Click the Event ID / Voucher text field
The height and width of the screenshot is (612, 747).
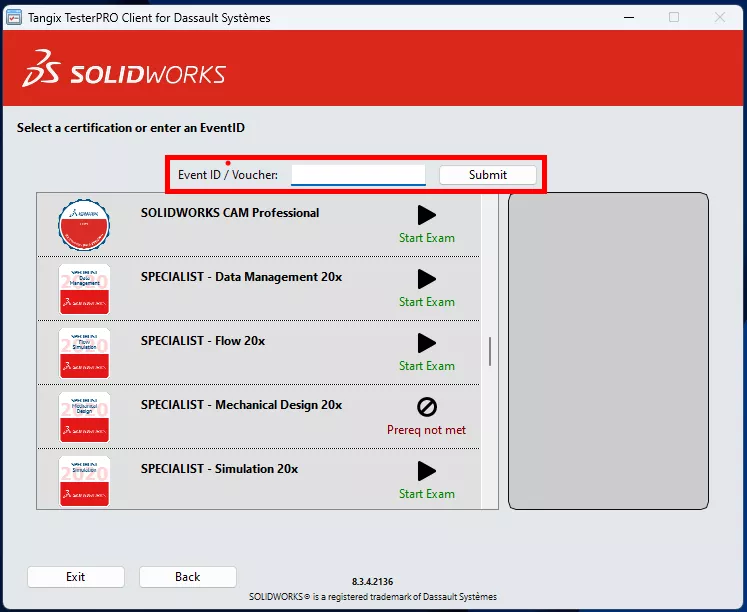pos(358,175)
